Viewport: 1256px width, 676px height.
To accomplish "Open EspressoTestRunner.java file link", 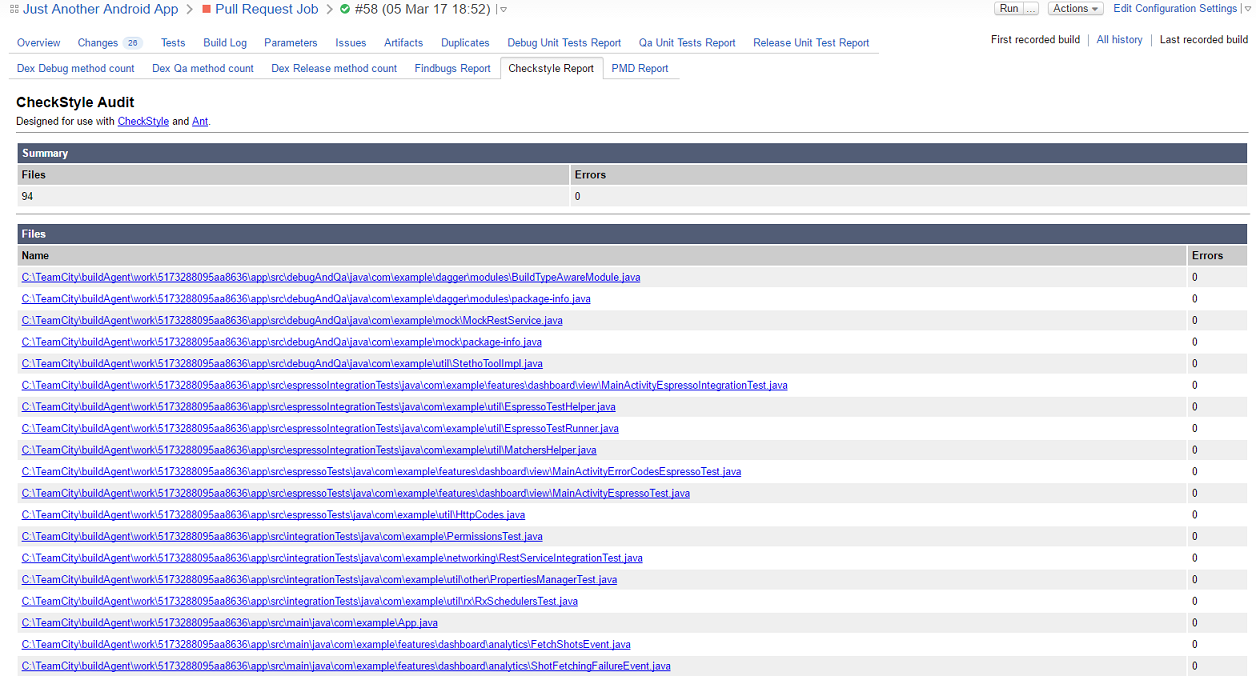I will click(320, 428).
